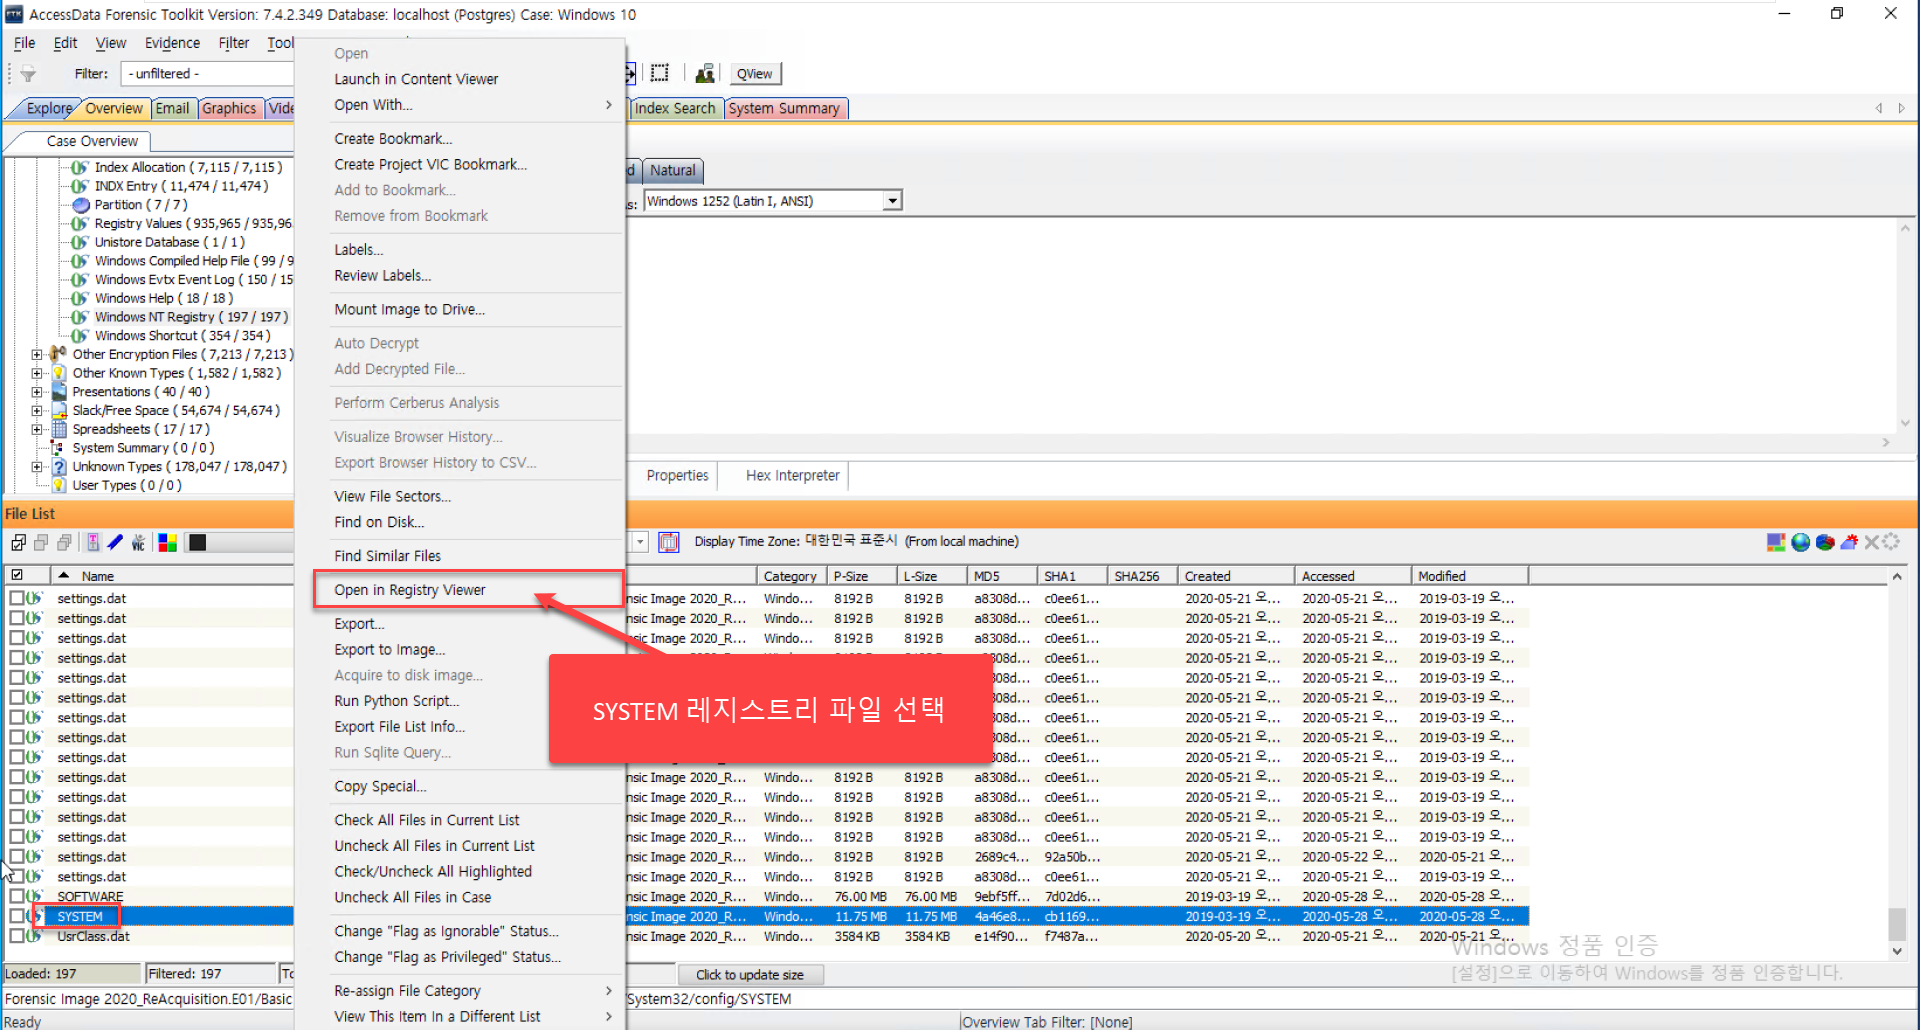Choose Launch in Content Viewer
The image size is (1920, 1030).
[416, 79]
